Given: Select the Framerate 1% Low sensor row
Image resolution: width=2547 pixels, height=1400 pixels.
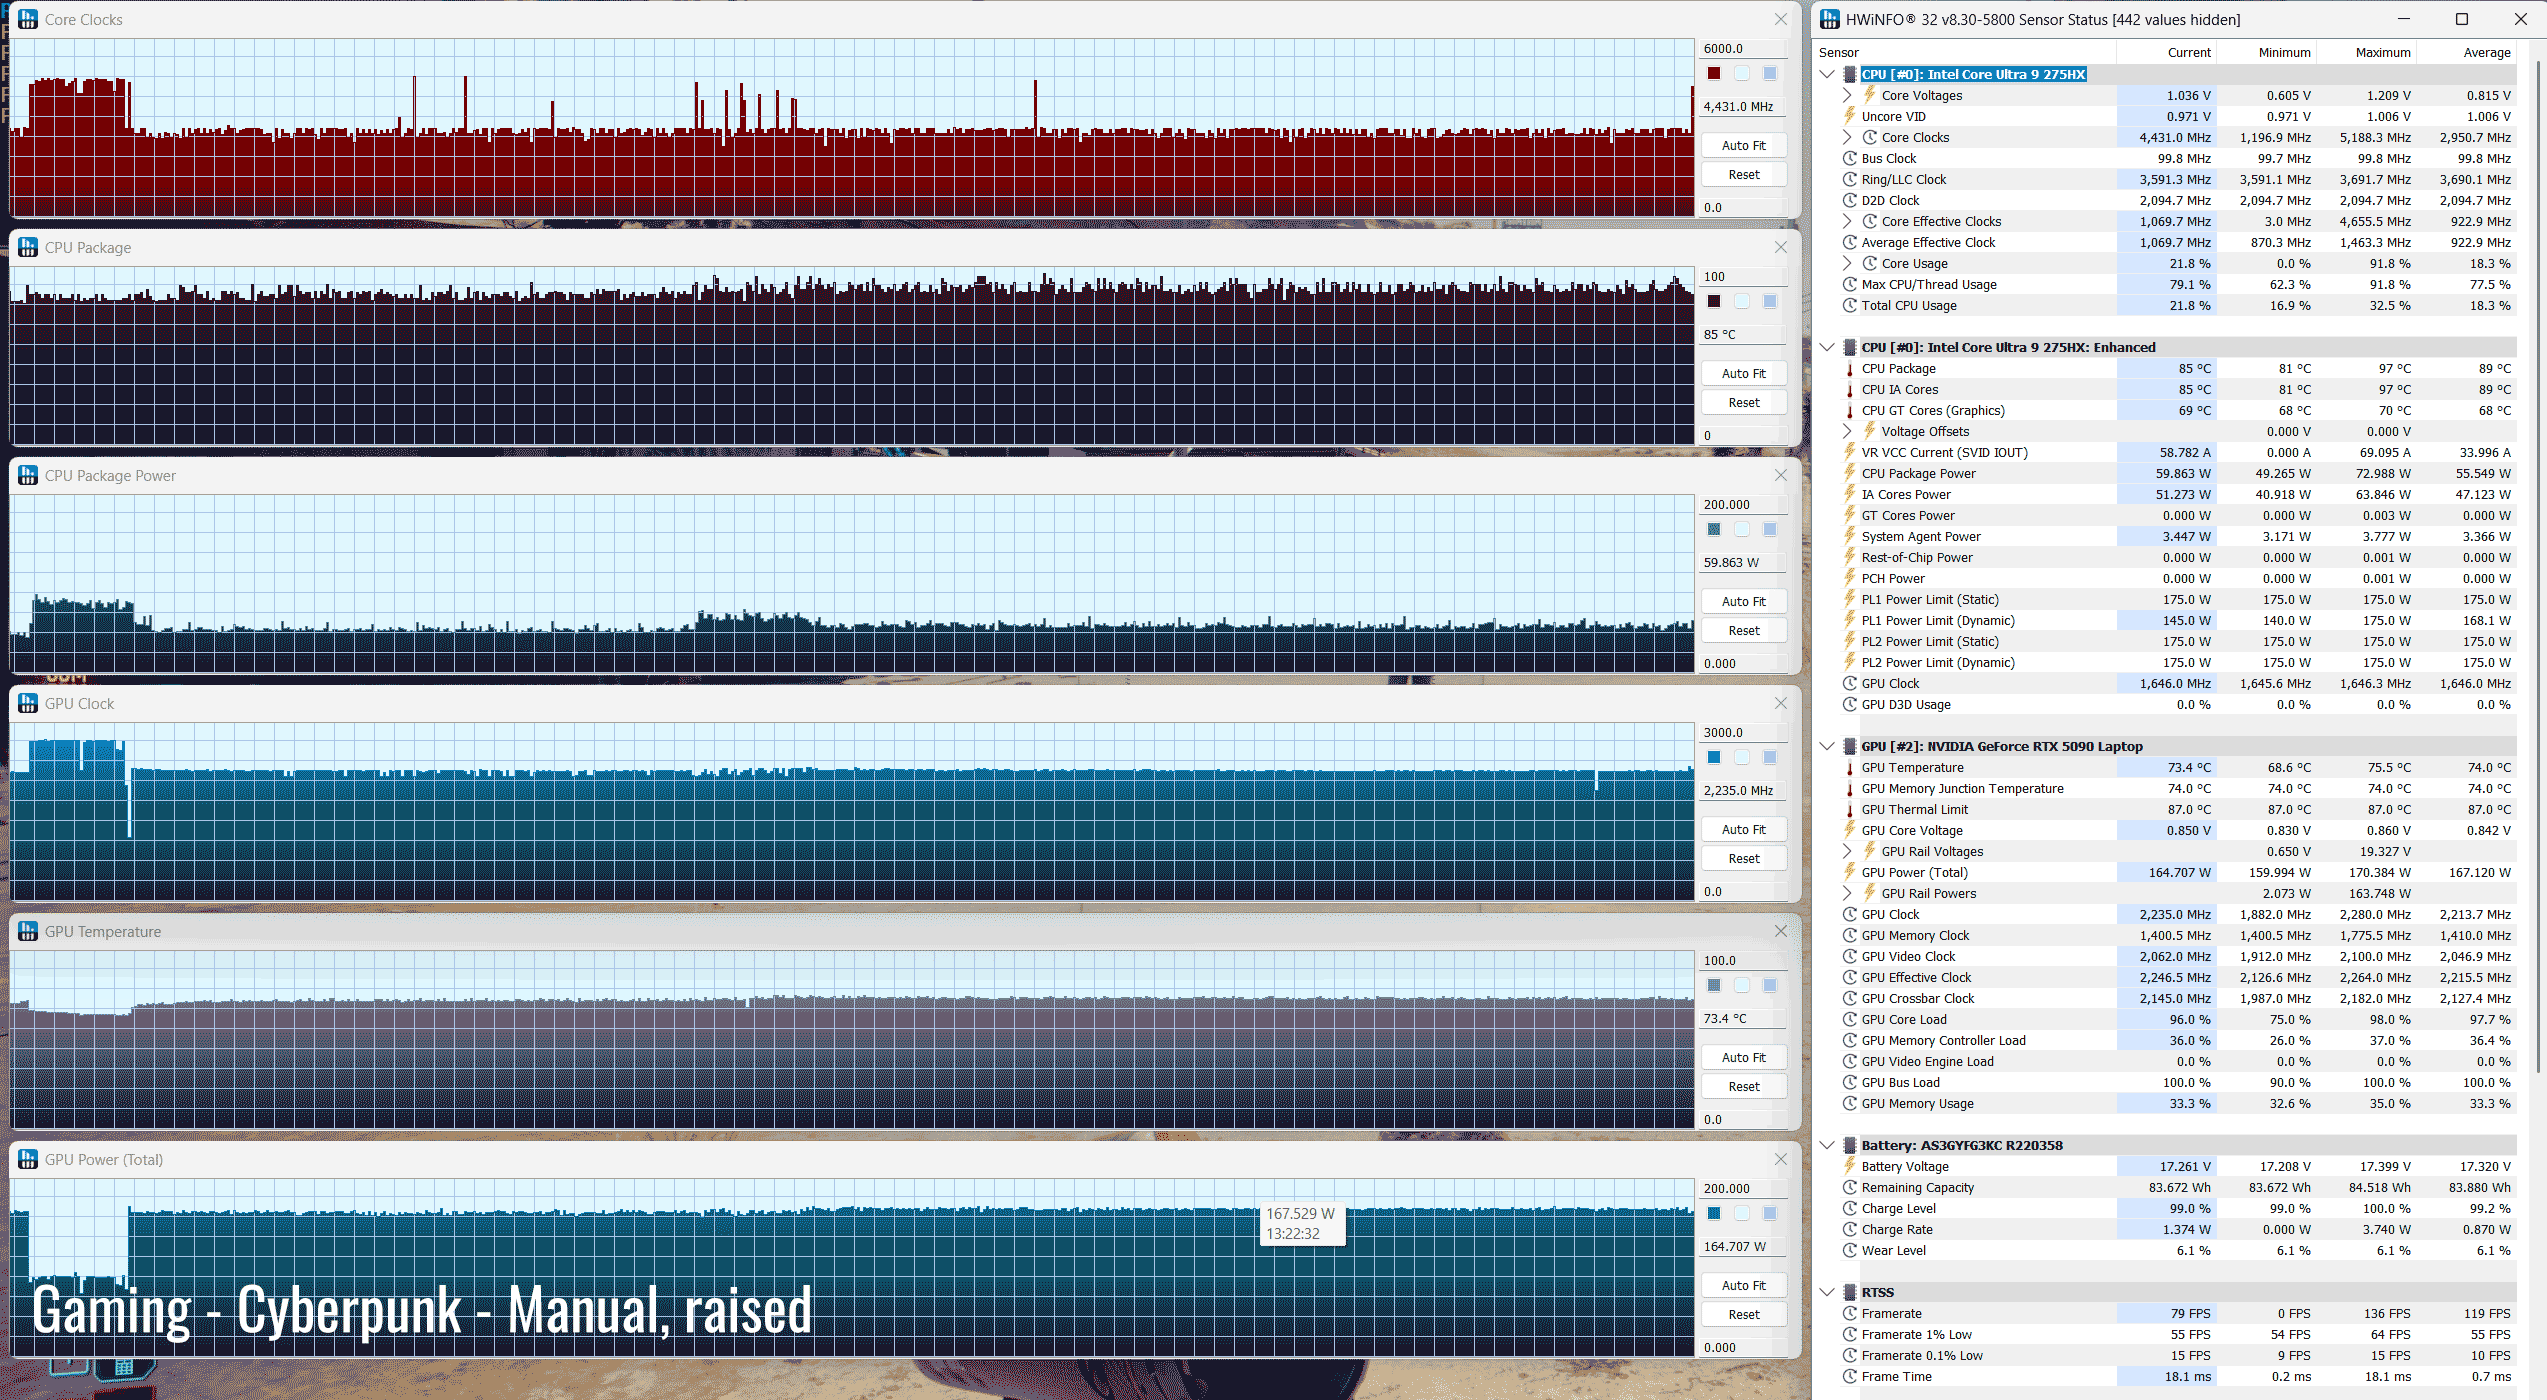Looking at the screenshot, I should pos(1917,1334).
